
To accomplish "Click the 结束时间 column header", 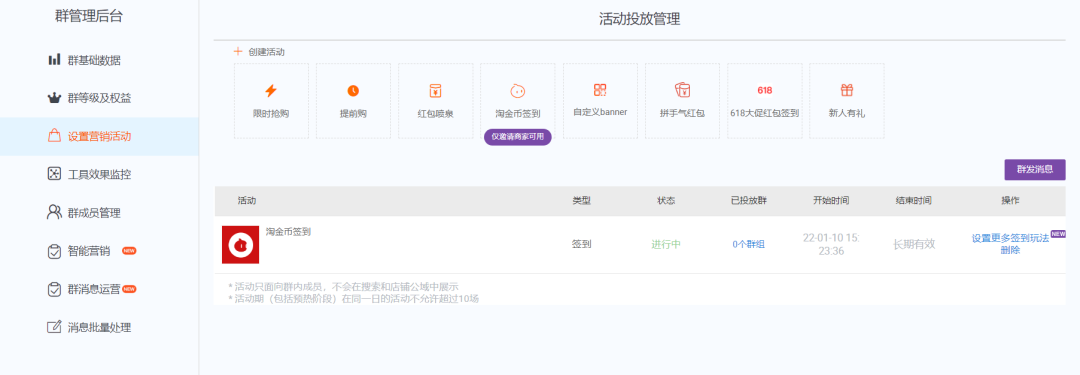I will [x=913, y=201].
